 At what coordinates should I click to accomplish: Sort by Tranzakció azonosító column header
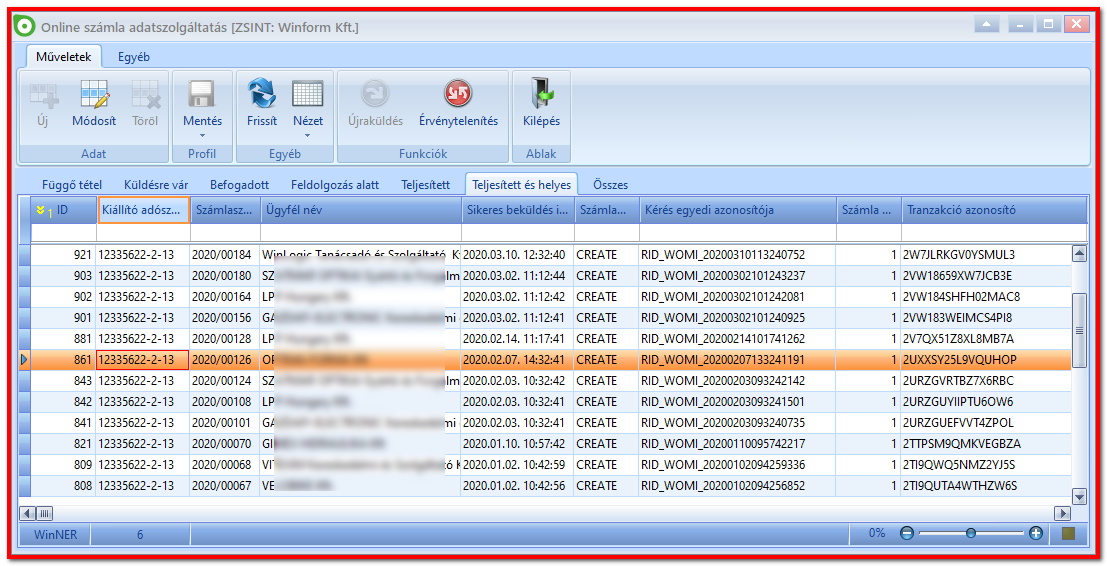pyautogui.click(x=994, y=210)
